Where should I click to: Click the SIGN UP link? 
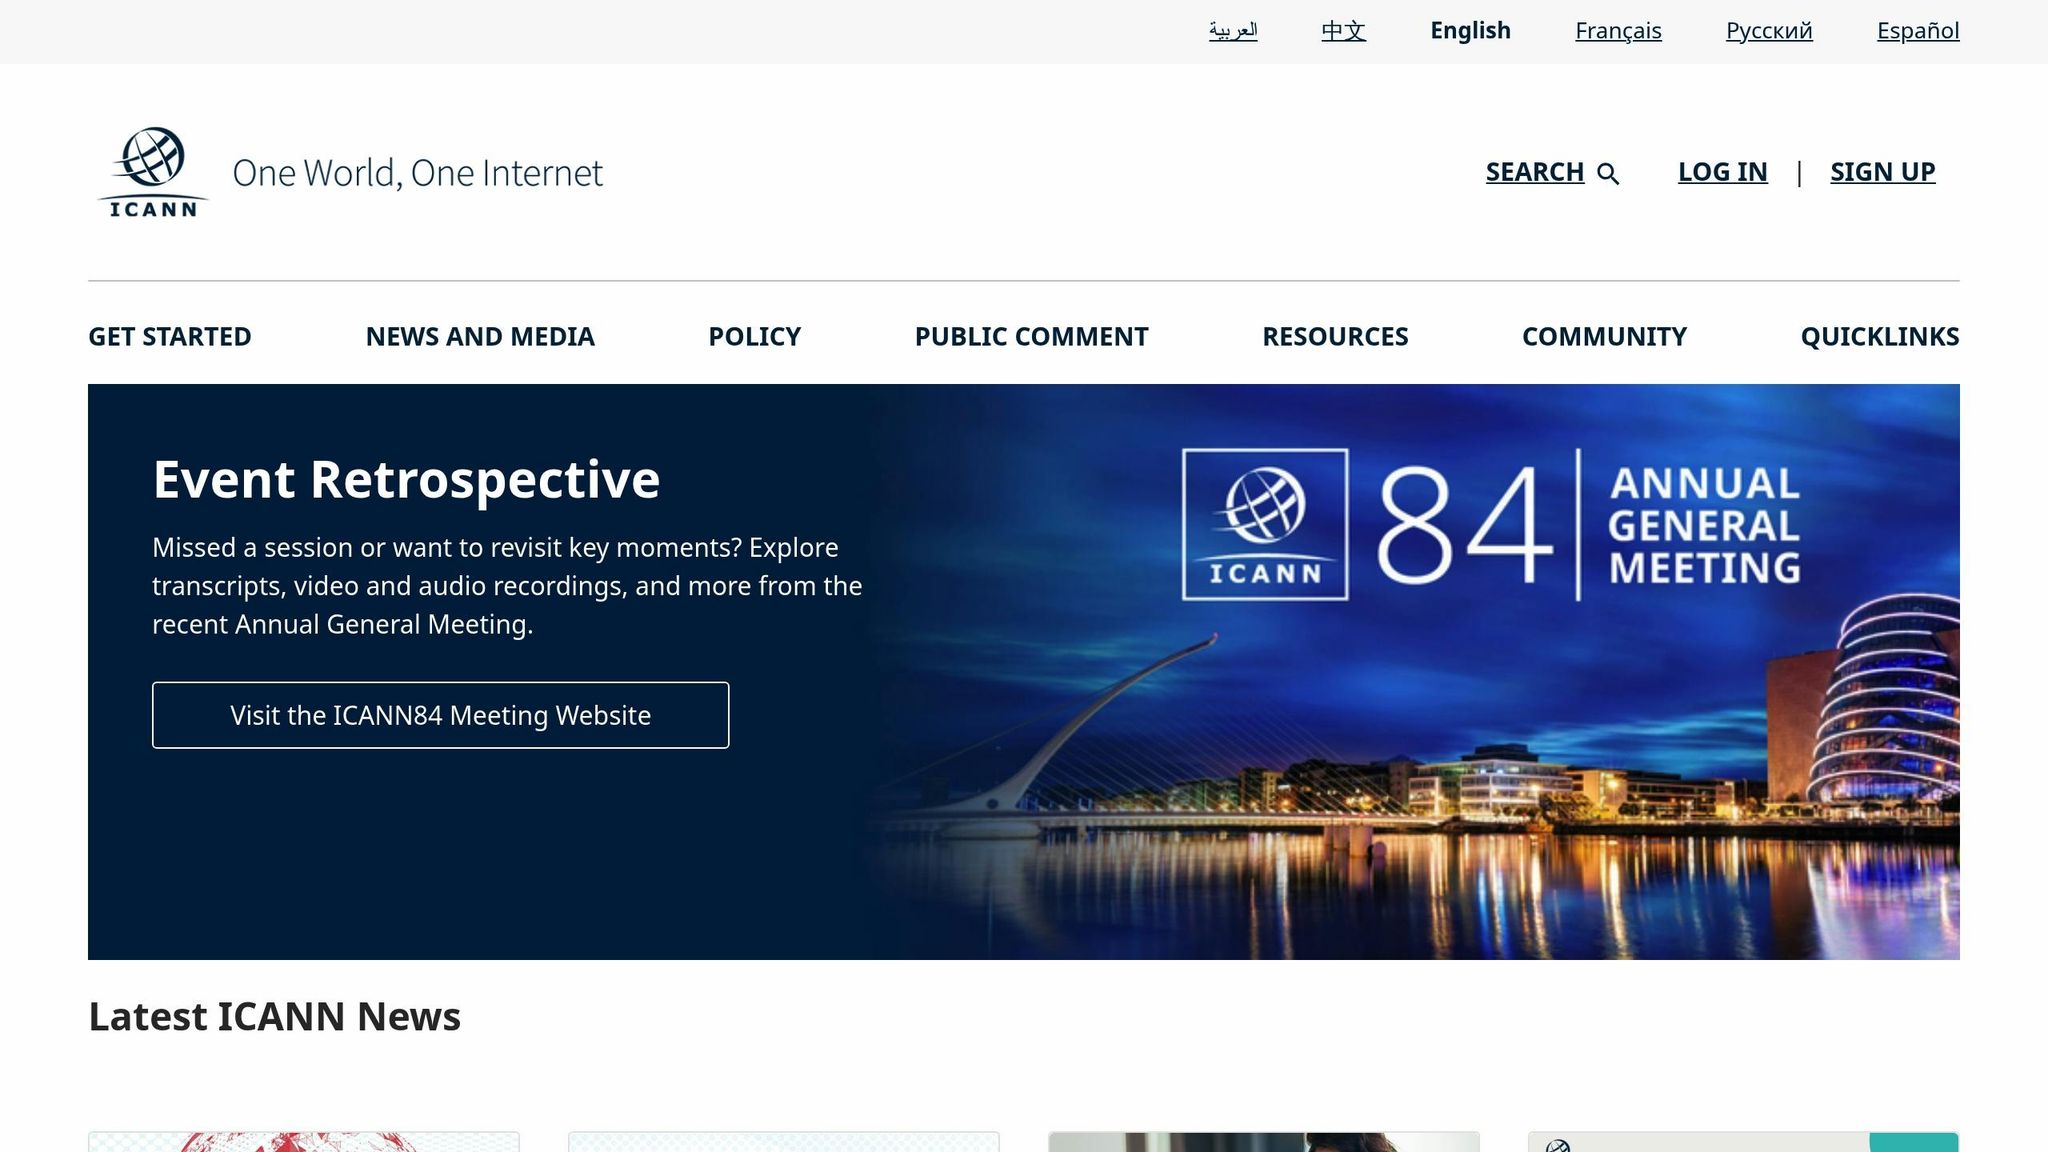1882,171
